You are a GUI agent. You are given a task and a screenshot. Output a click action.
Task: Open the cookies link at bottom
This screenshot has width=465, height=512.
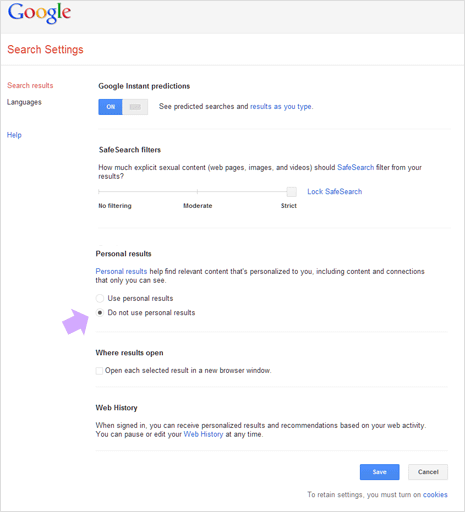pos(435,495)
